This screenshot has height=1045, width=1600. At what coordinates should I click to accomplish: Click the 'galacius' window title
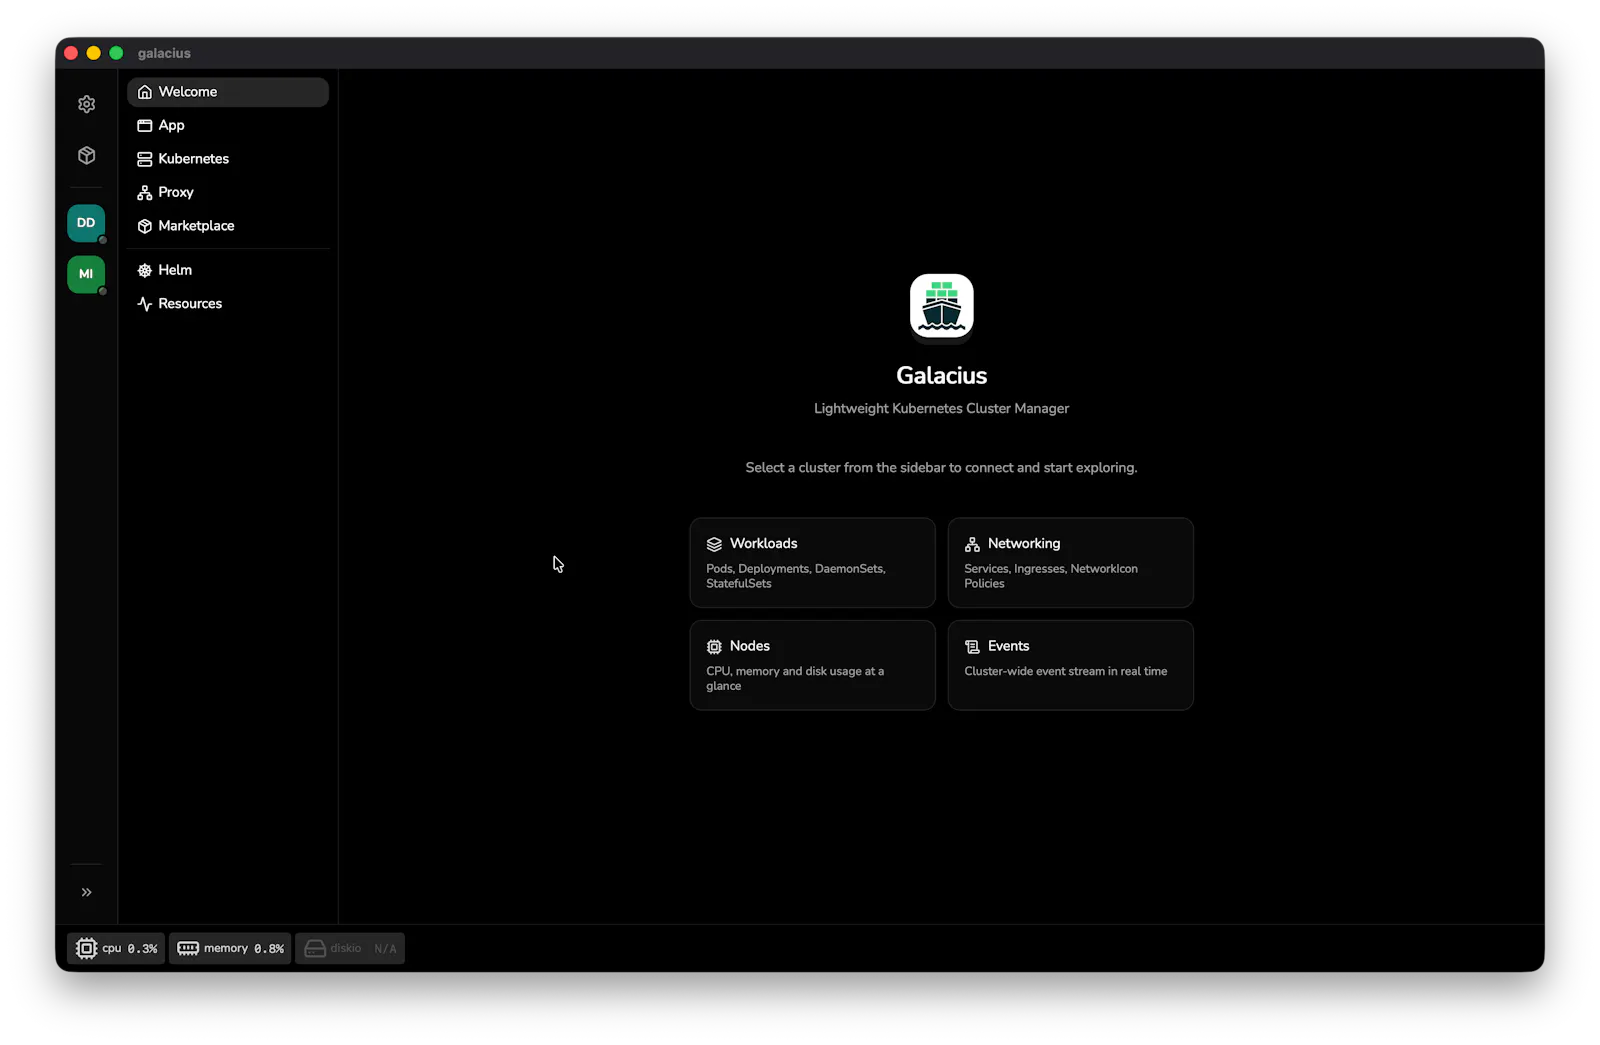coord(164,53)
